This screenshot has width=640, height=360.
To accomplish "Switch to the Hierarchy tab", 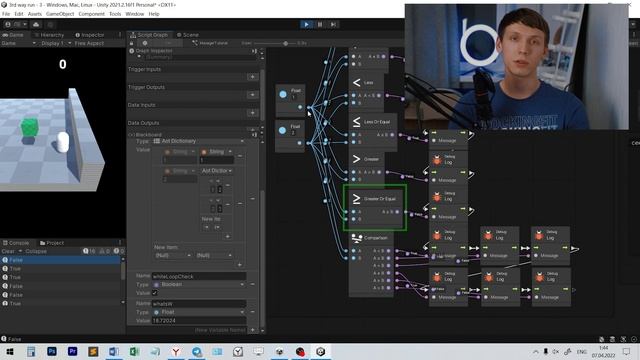I will click(x=49, y=35).
